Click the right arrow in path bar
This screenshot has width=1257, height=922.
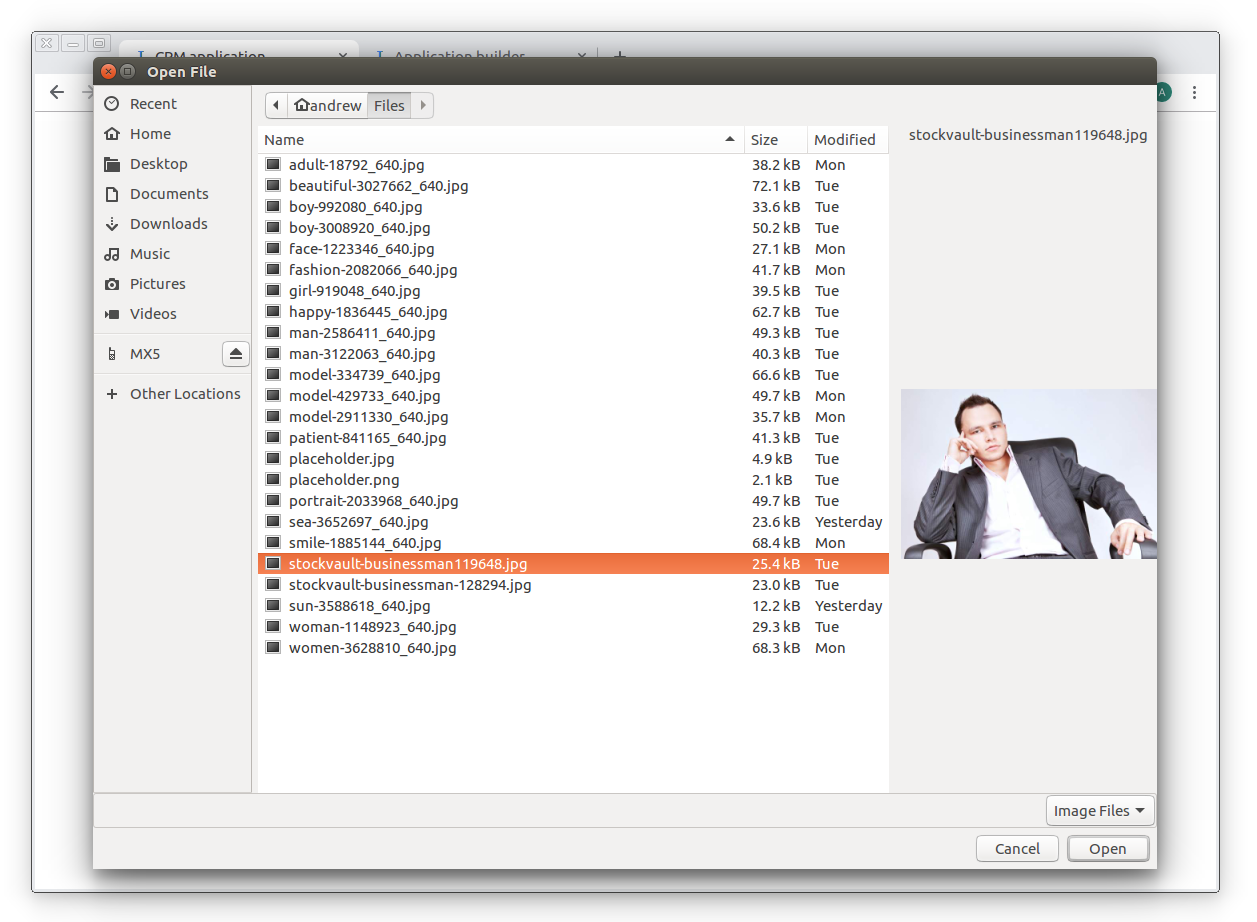tap(423, 105)
